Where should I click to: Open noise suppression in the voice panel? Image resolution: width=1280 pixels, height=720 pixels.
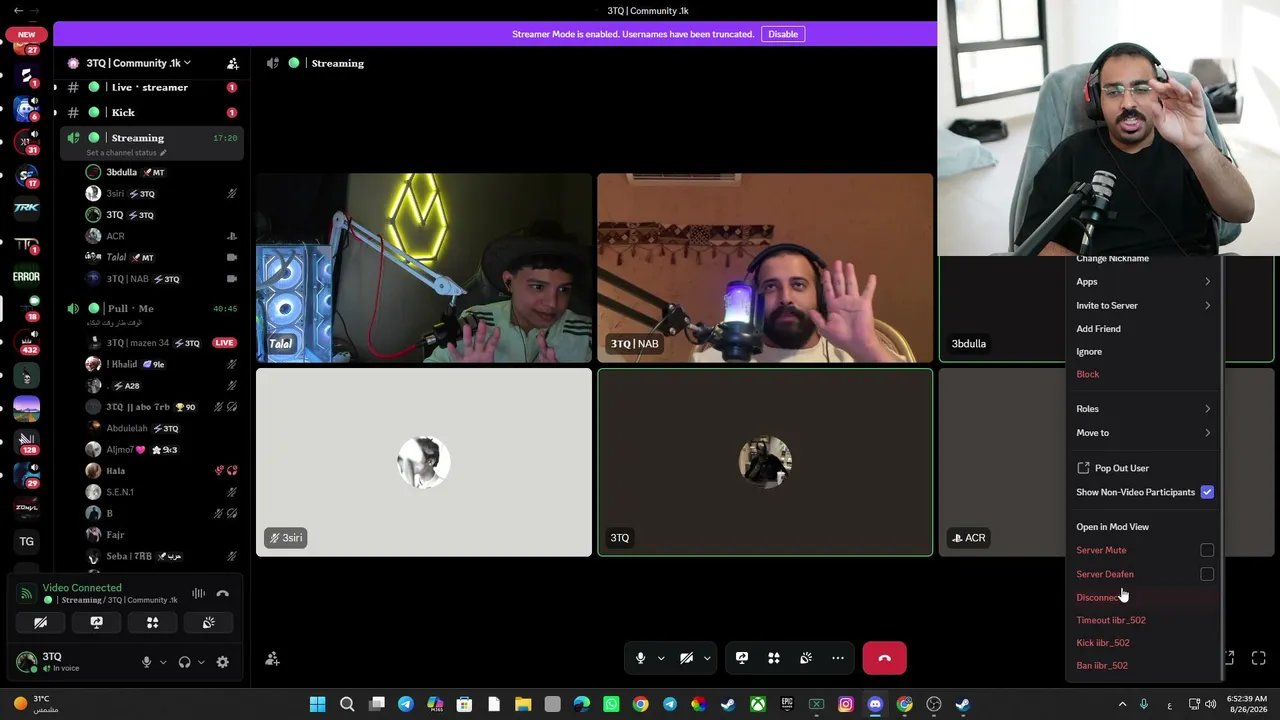click(198, 594)
